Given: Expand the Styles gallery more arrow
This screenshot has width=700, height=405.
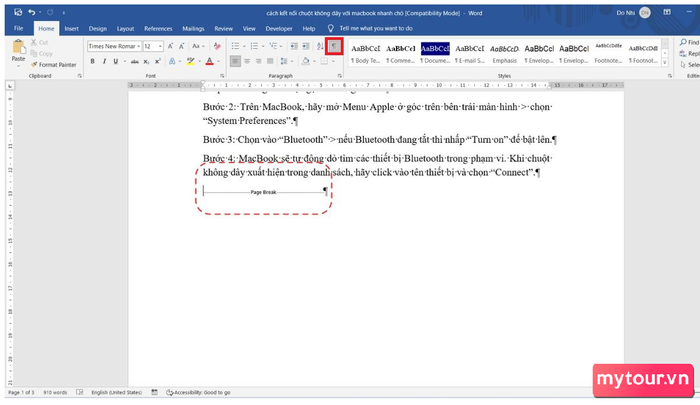Looking at the screenshot, I should click(x=665, y=63).
